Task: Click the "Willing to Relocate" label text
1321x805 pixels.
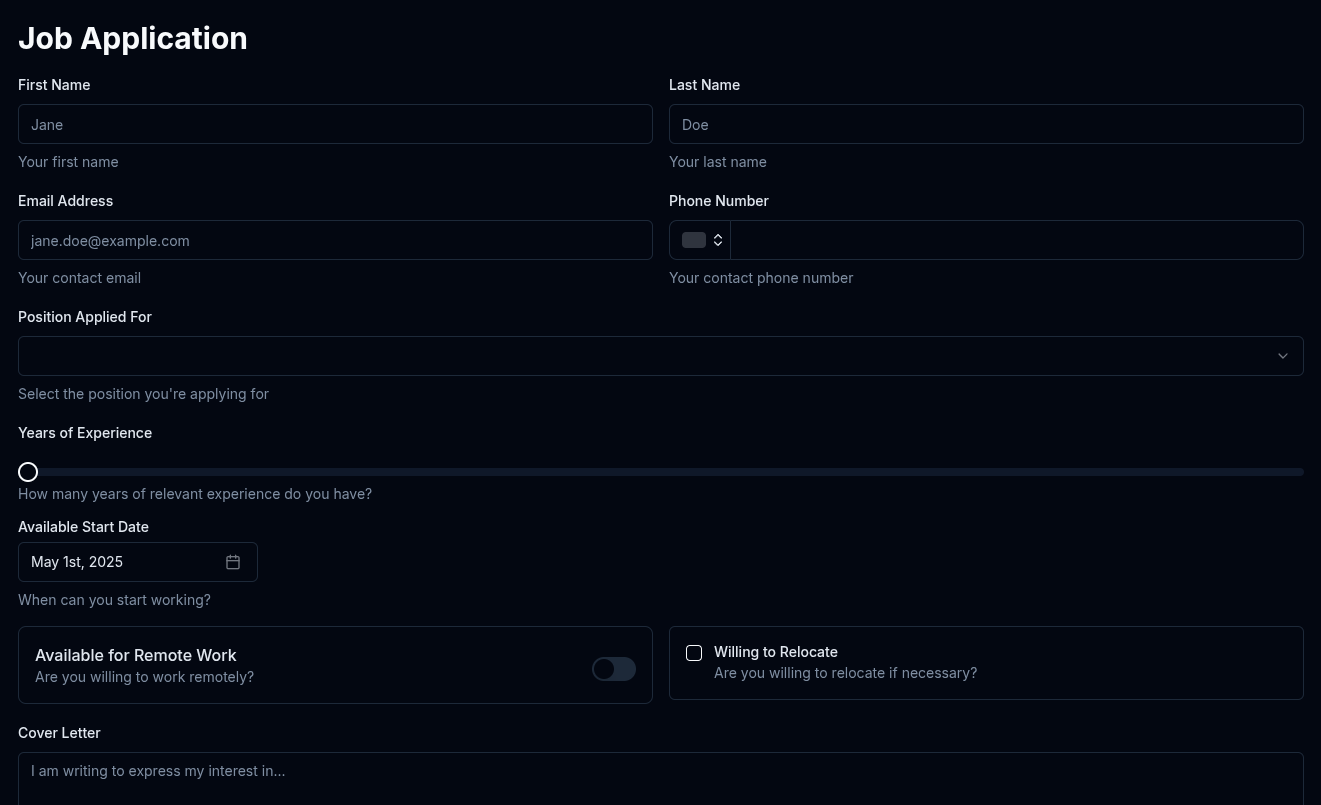Action: [775, 652]
